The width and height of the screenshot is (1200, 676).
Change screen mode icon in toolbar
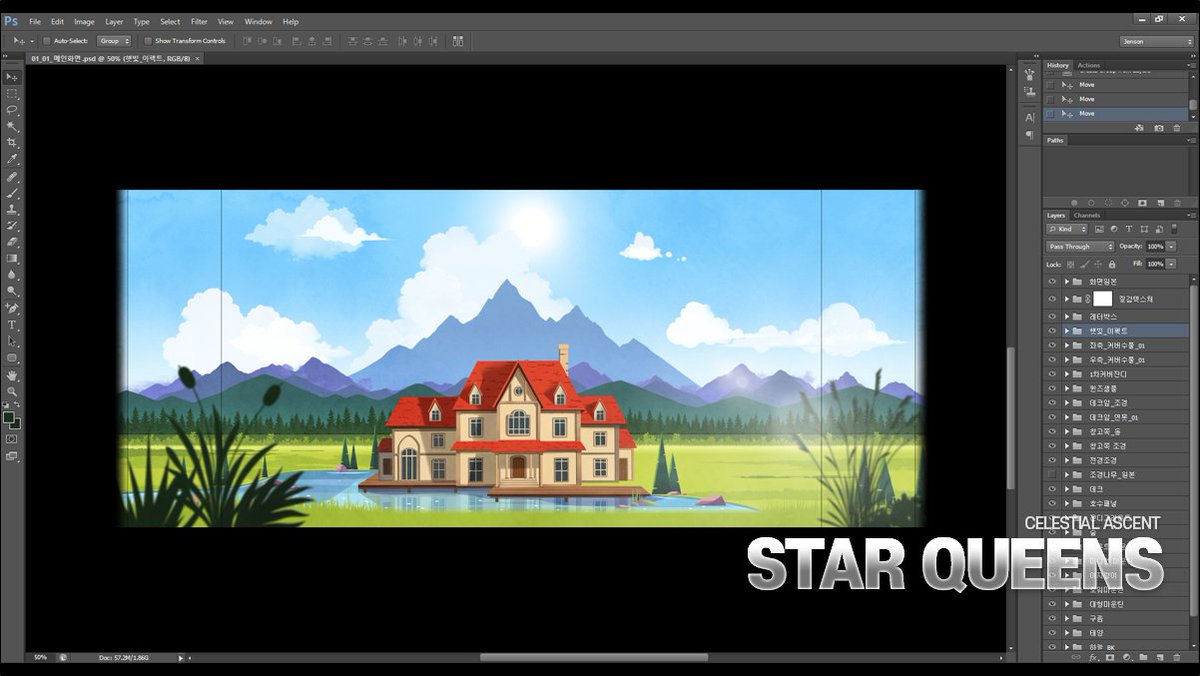[12, 456]
